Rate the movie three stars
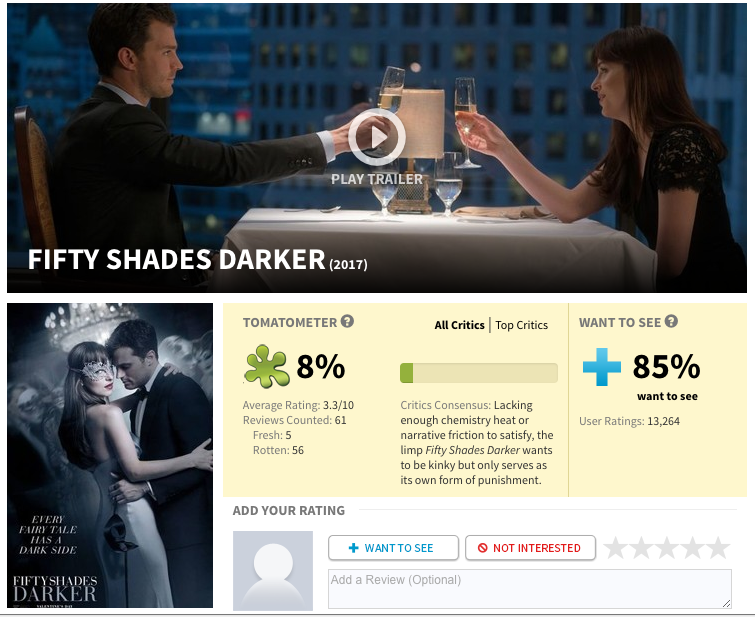755x617 pixels. point(667,548)
